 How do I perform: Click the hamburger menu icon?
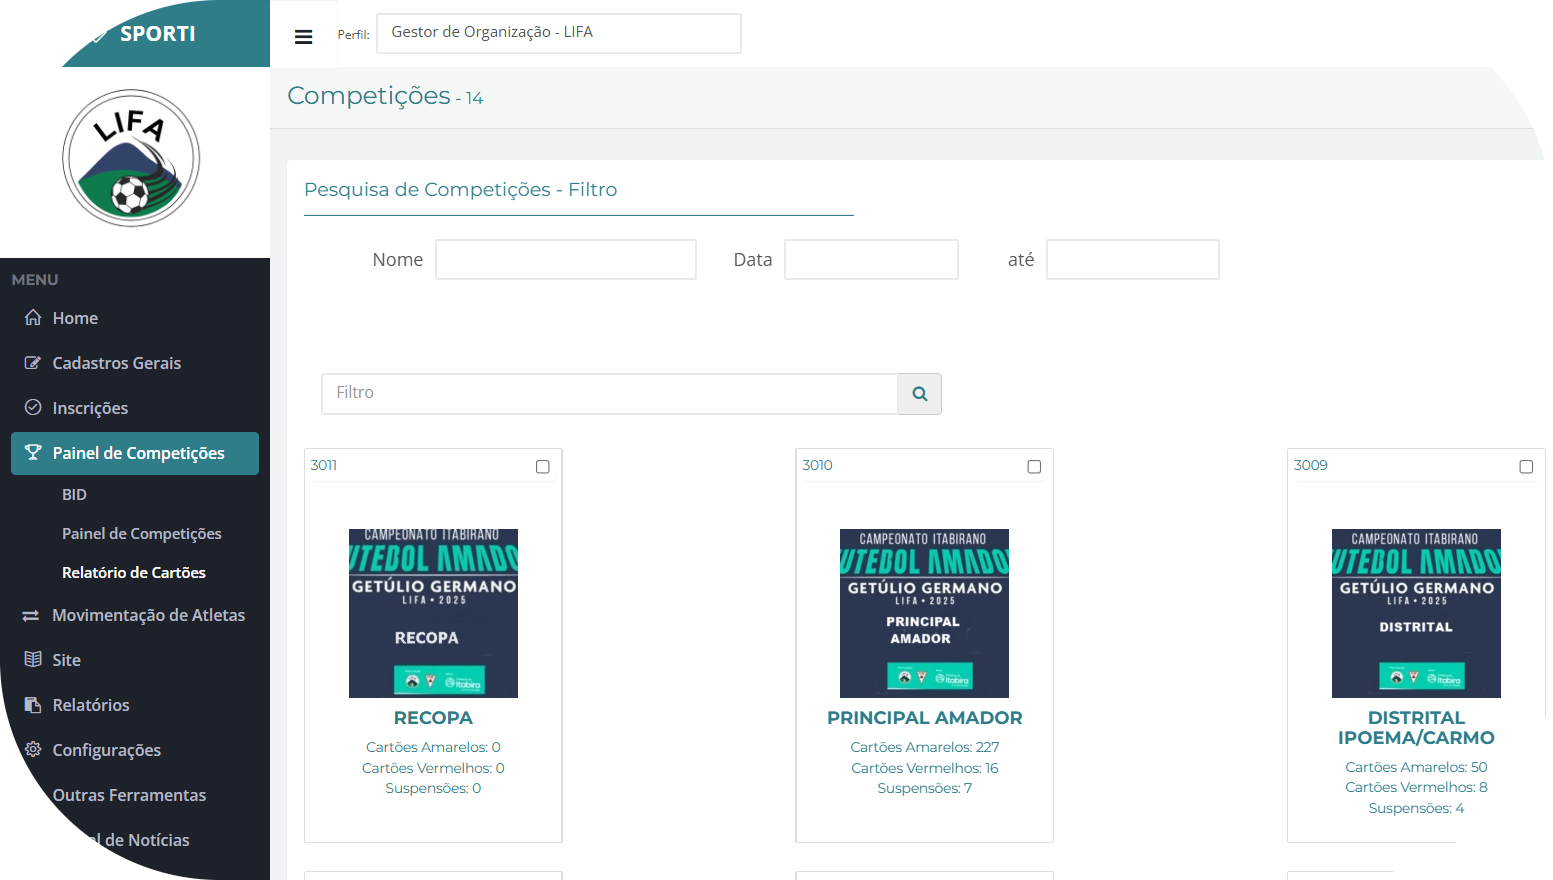pos(303,37)
